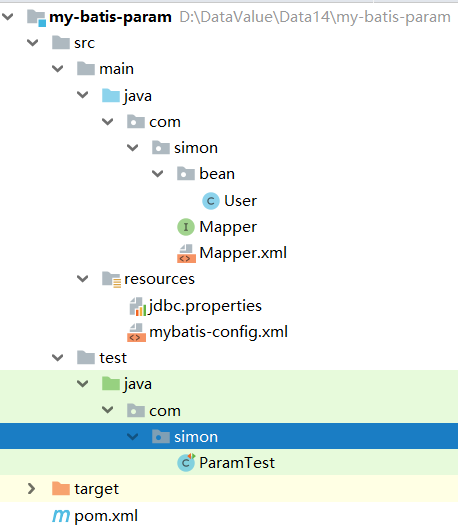Viewport: 458px width, 528px height.
Task: Expand the target folder
Action: [x=31, y=489]
